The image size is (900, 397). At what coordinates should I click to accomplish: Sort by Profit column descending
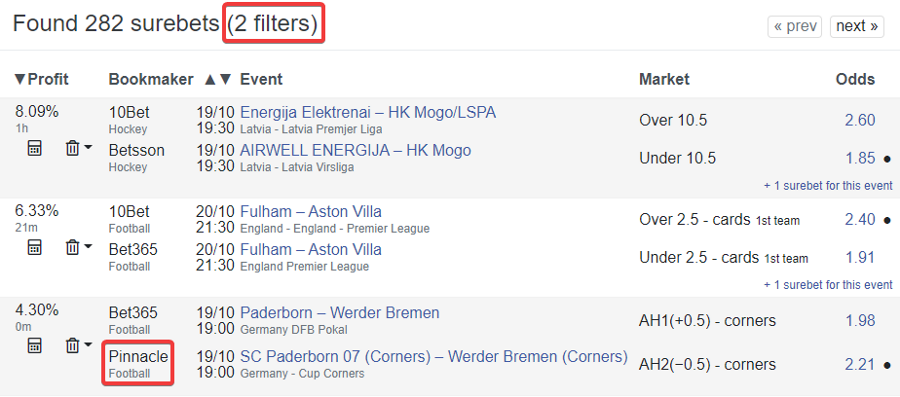(x=41, y=79)
